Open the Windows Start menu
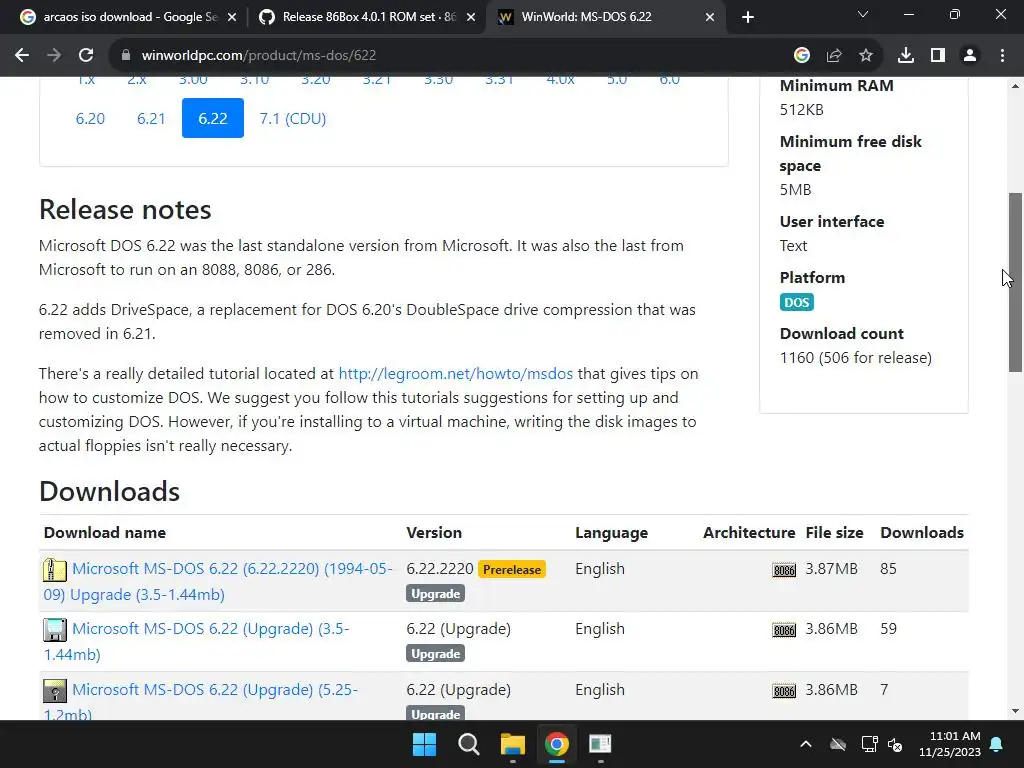Viewport: 1024px width, 768px height. [424, 744]
